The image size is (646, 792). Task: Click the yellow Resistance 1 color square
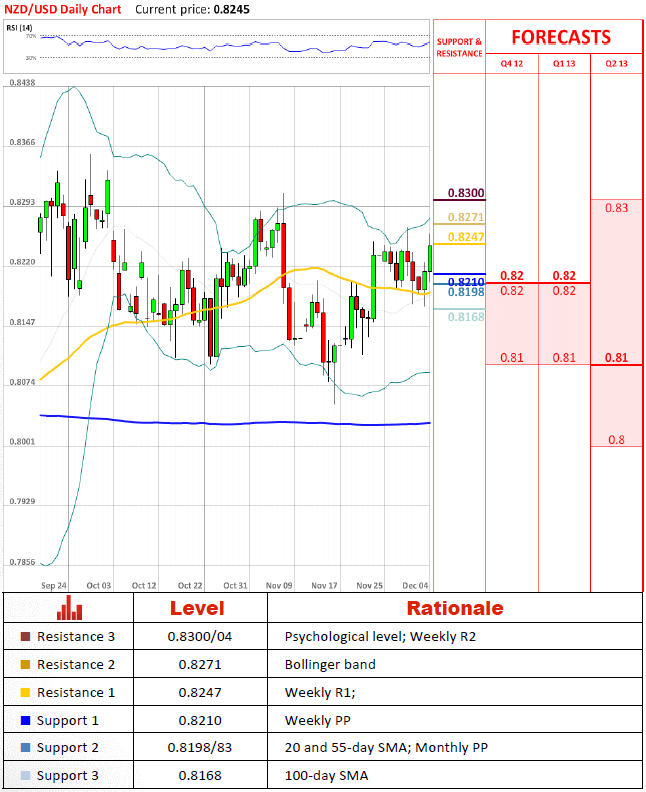25,693
